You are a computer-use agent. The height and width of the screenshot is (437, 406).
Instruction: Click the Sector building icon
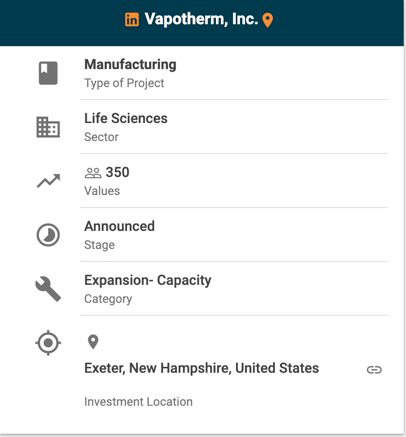click(48, 127)
